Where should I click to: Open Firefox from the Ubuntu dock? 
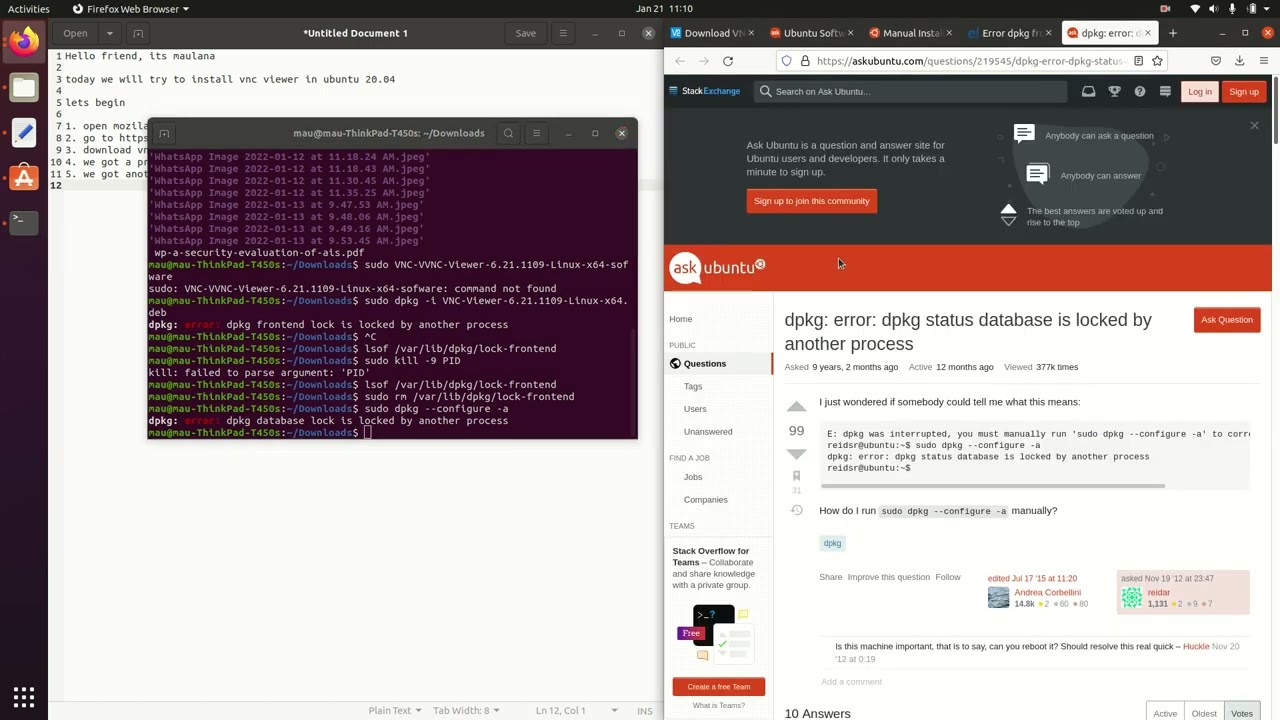pos(24,41)
